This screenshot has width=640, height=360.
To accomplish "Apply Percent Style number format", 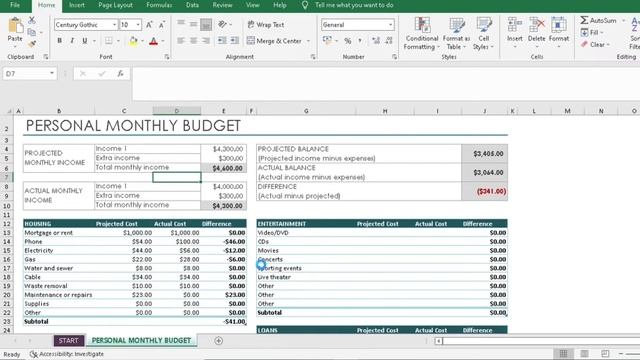I will click(348, 41).
